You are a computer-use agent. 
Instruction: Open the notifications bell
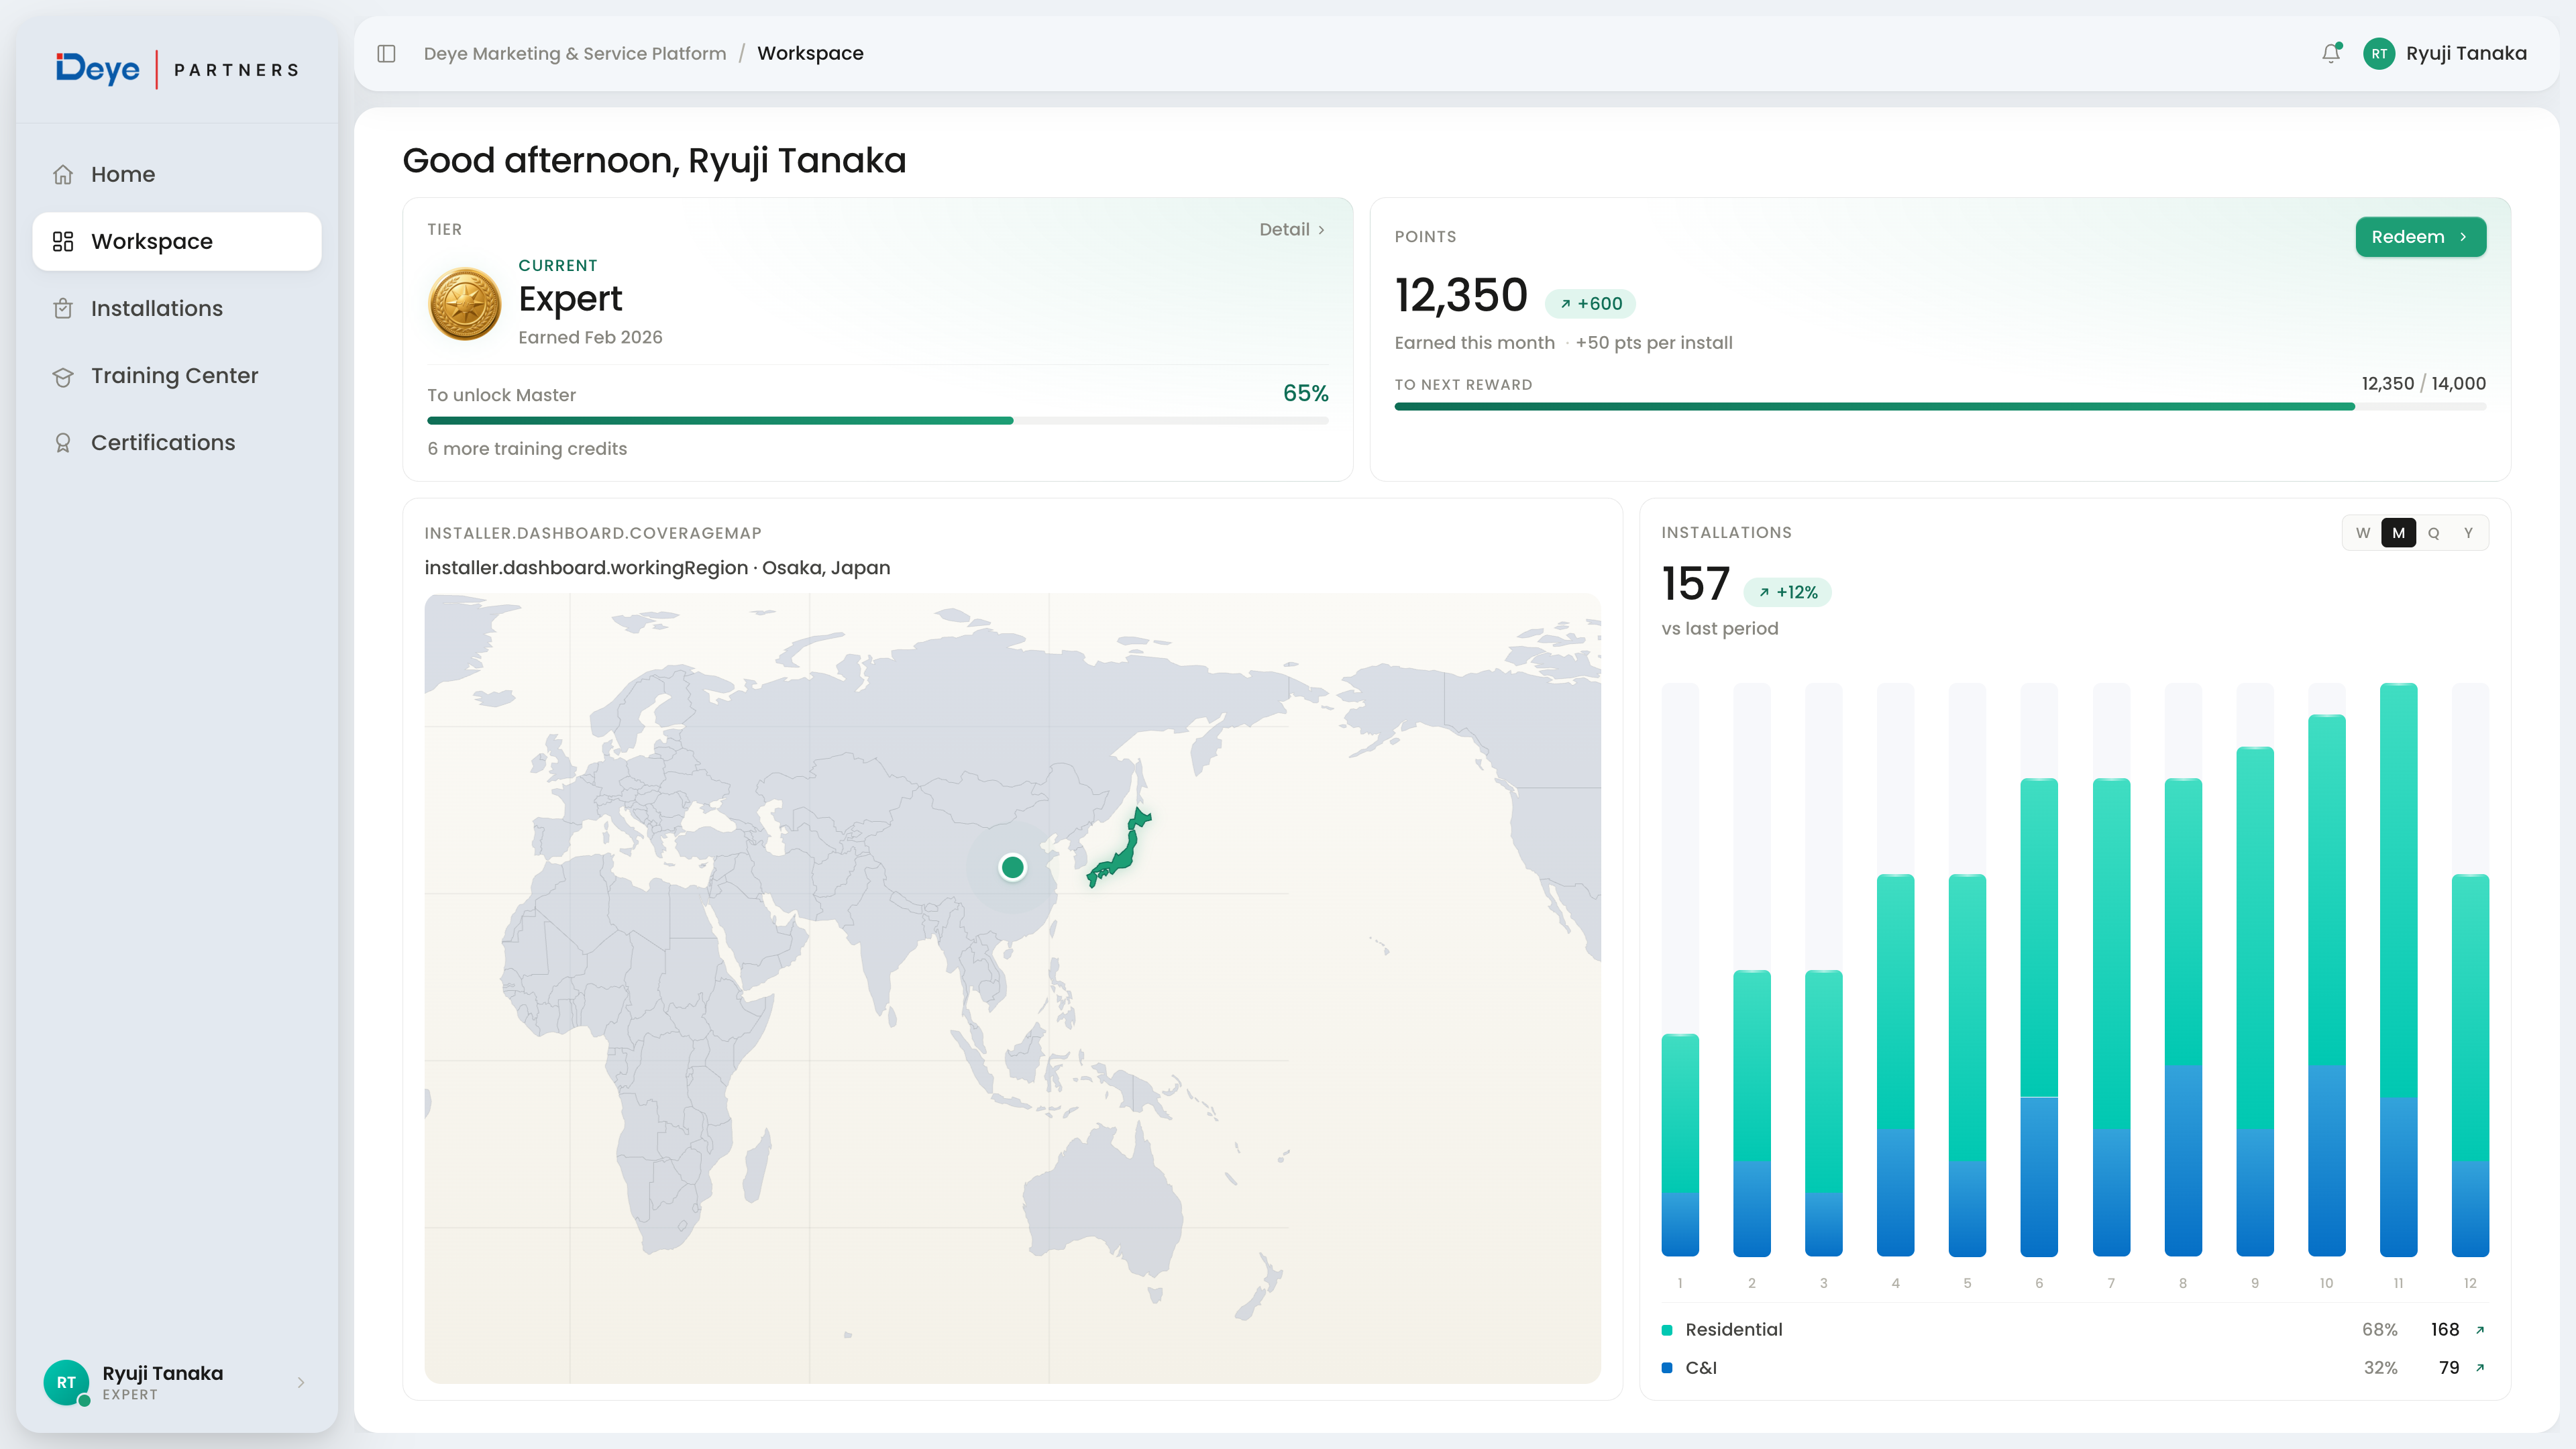click(2331, 54)
